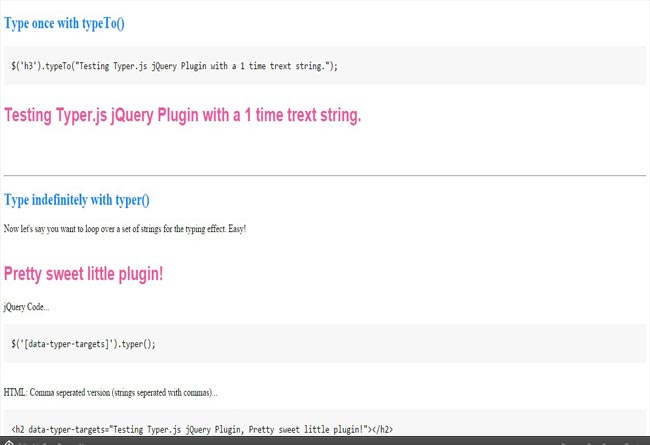Click the $('[data-typer-targets]').typer(); code line
650x445 pixels.
click(83, 344)
